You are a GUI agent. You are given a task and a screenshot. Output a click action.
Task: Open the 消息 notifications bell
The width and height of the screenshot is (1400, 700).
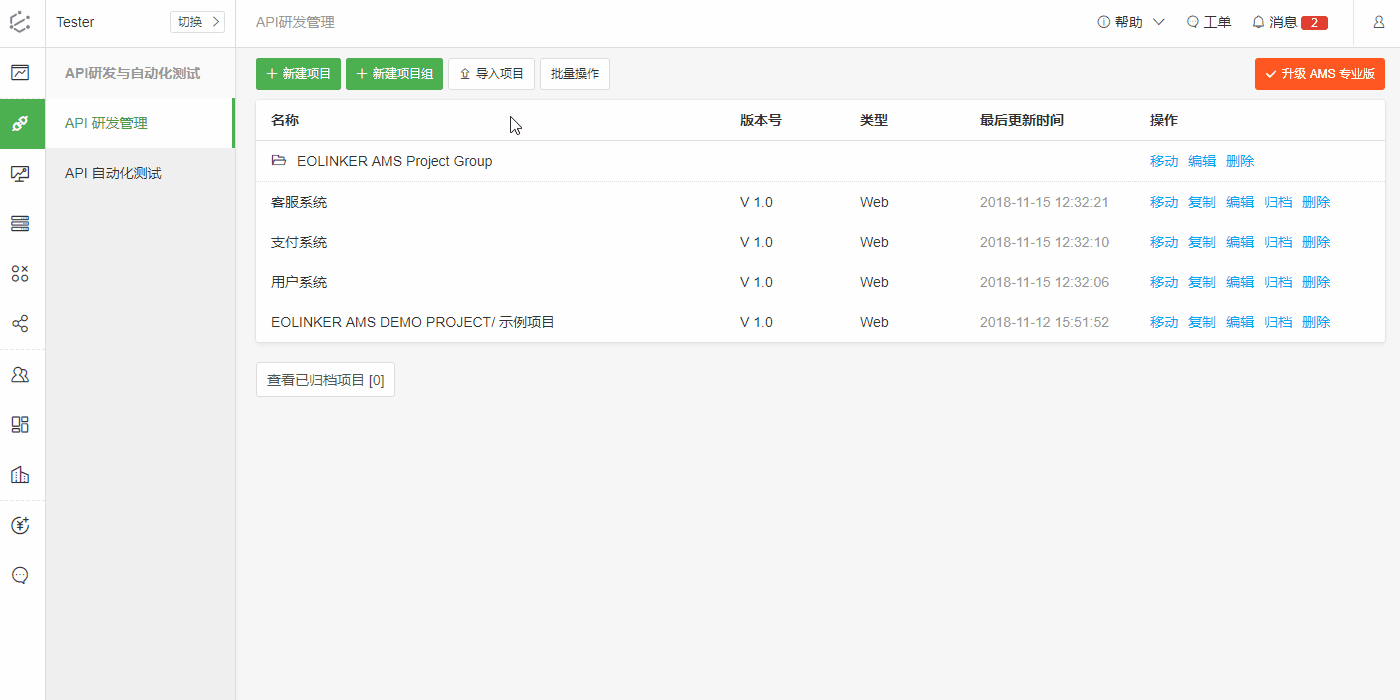[1290, 22]
